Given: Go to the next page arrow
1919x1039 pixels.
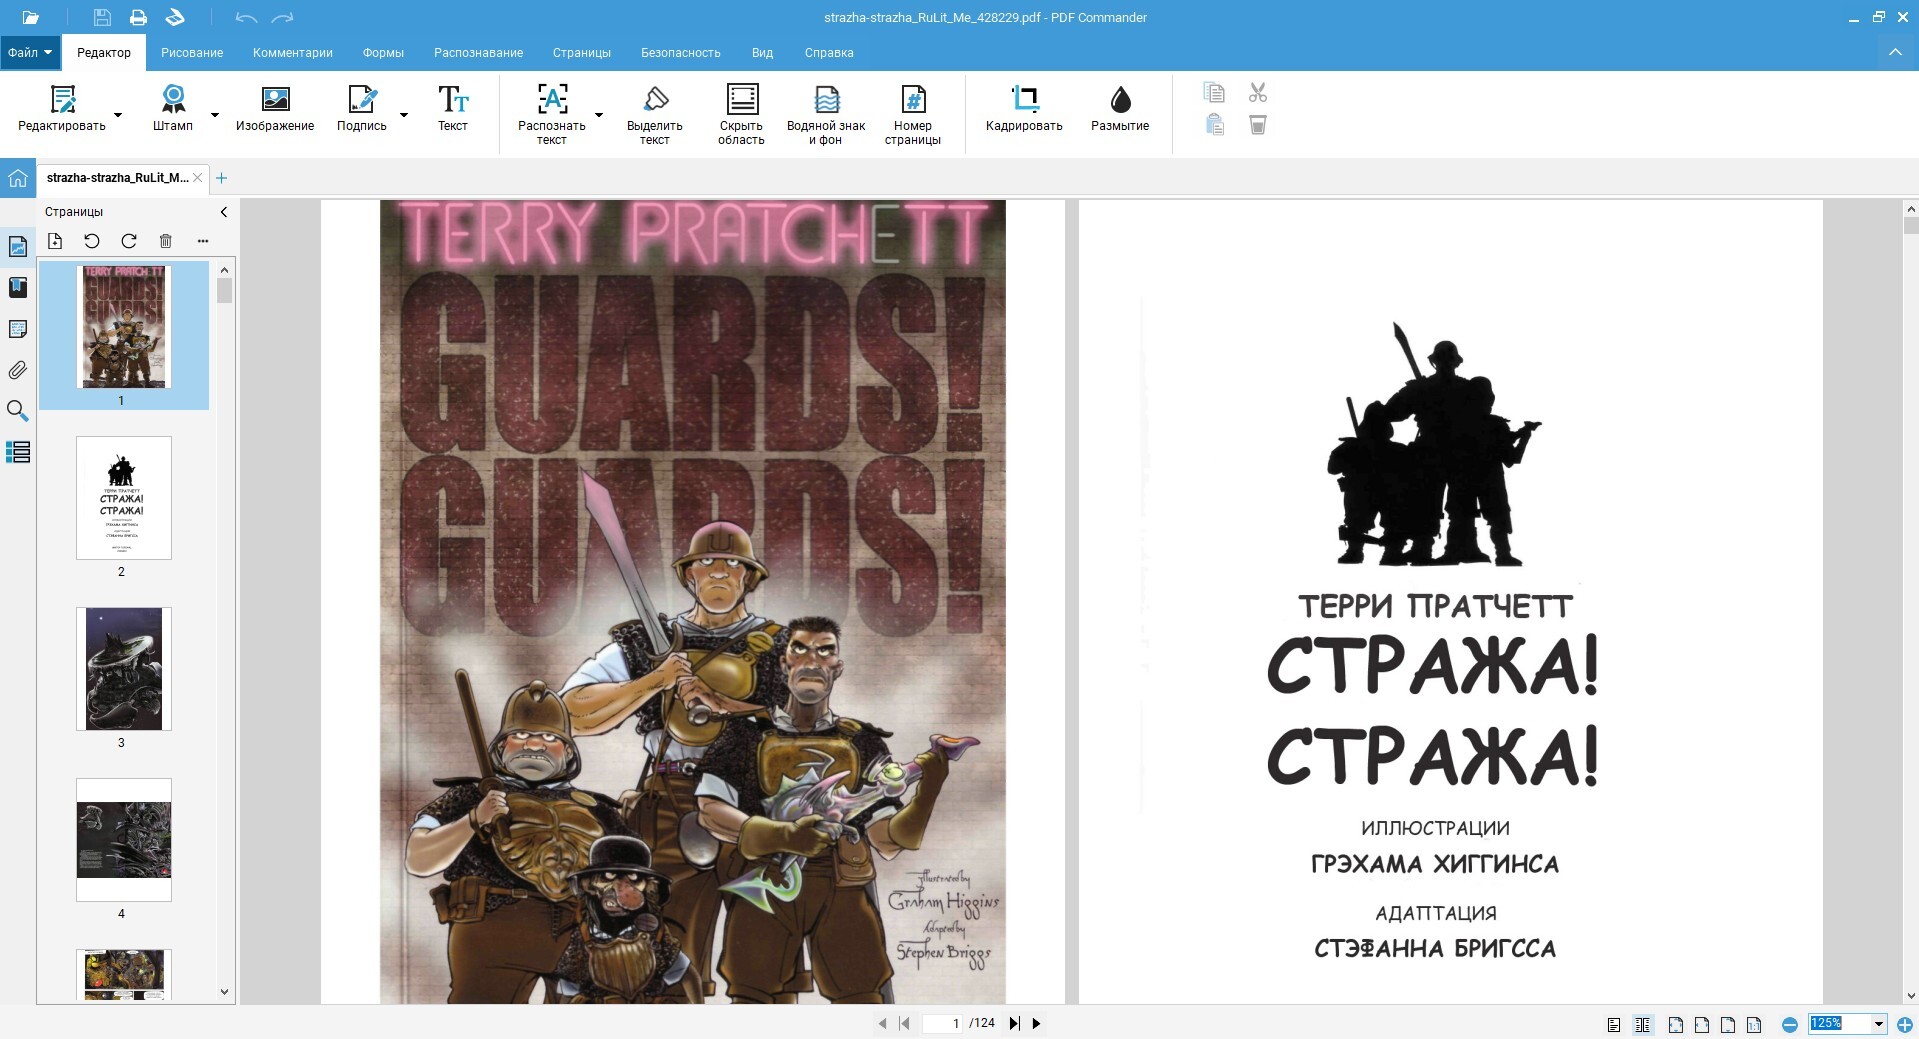Looking at the screenshot, I should (1036, 1023).
